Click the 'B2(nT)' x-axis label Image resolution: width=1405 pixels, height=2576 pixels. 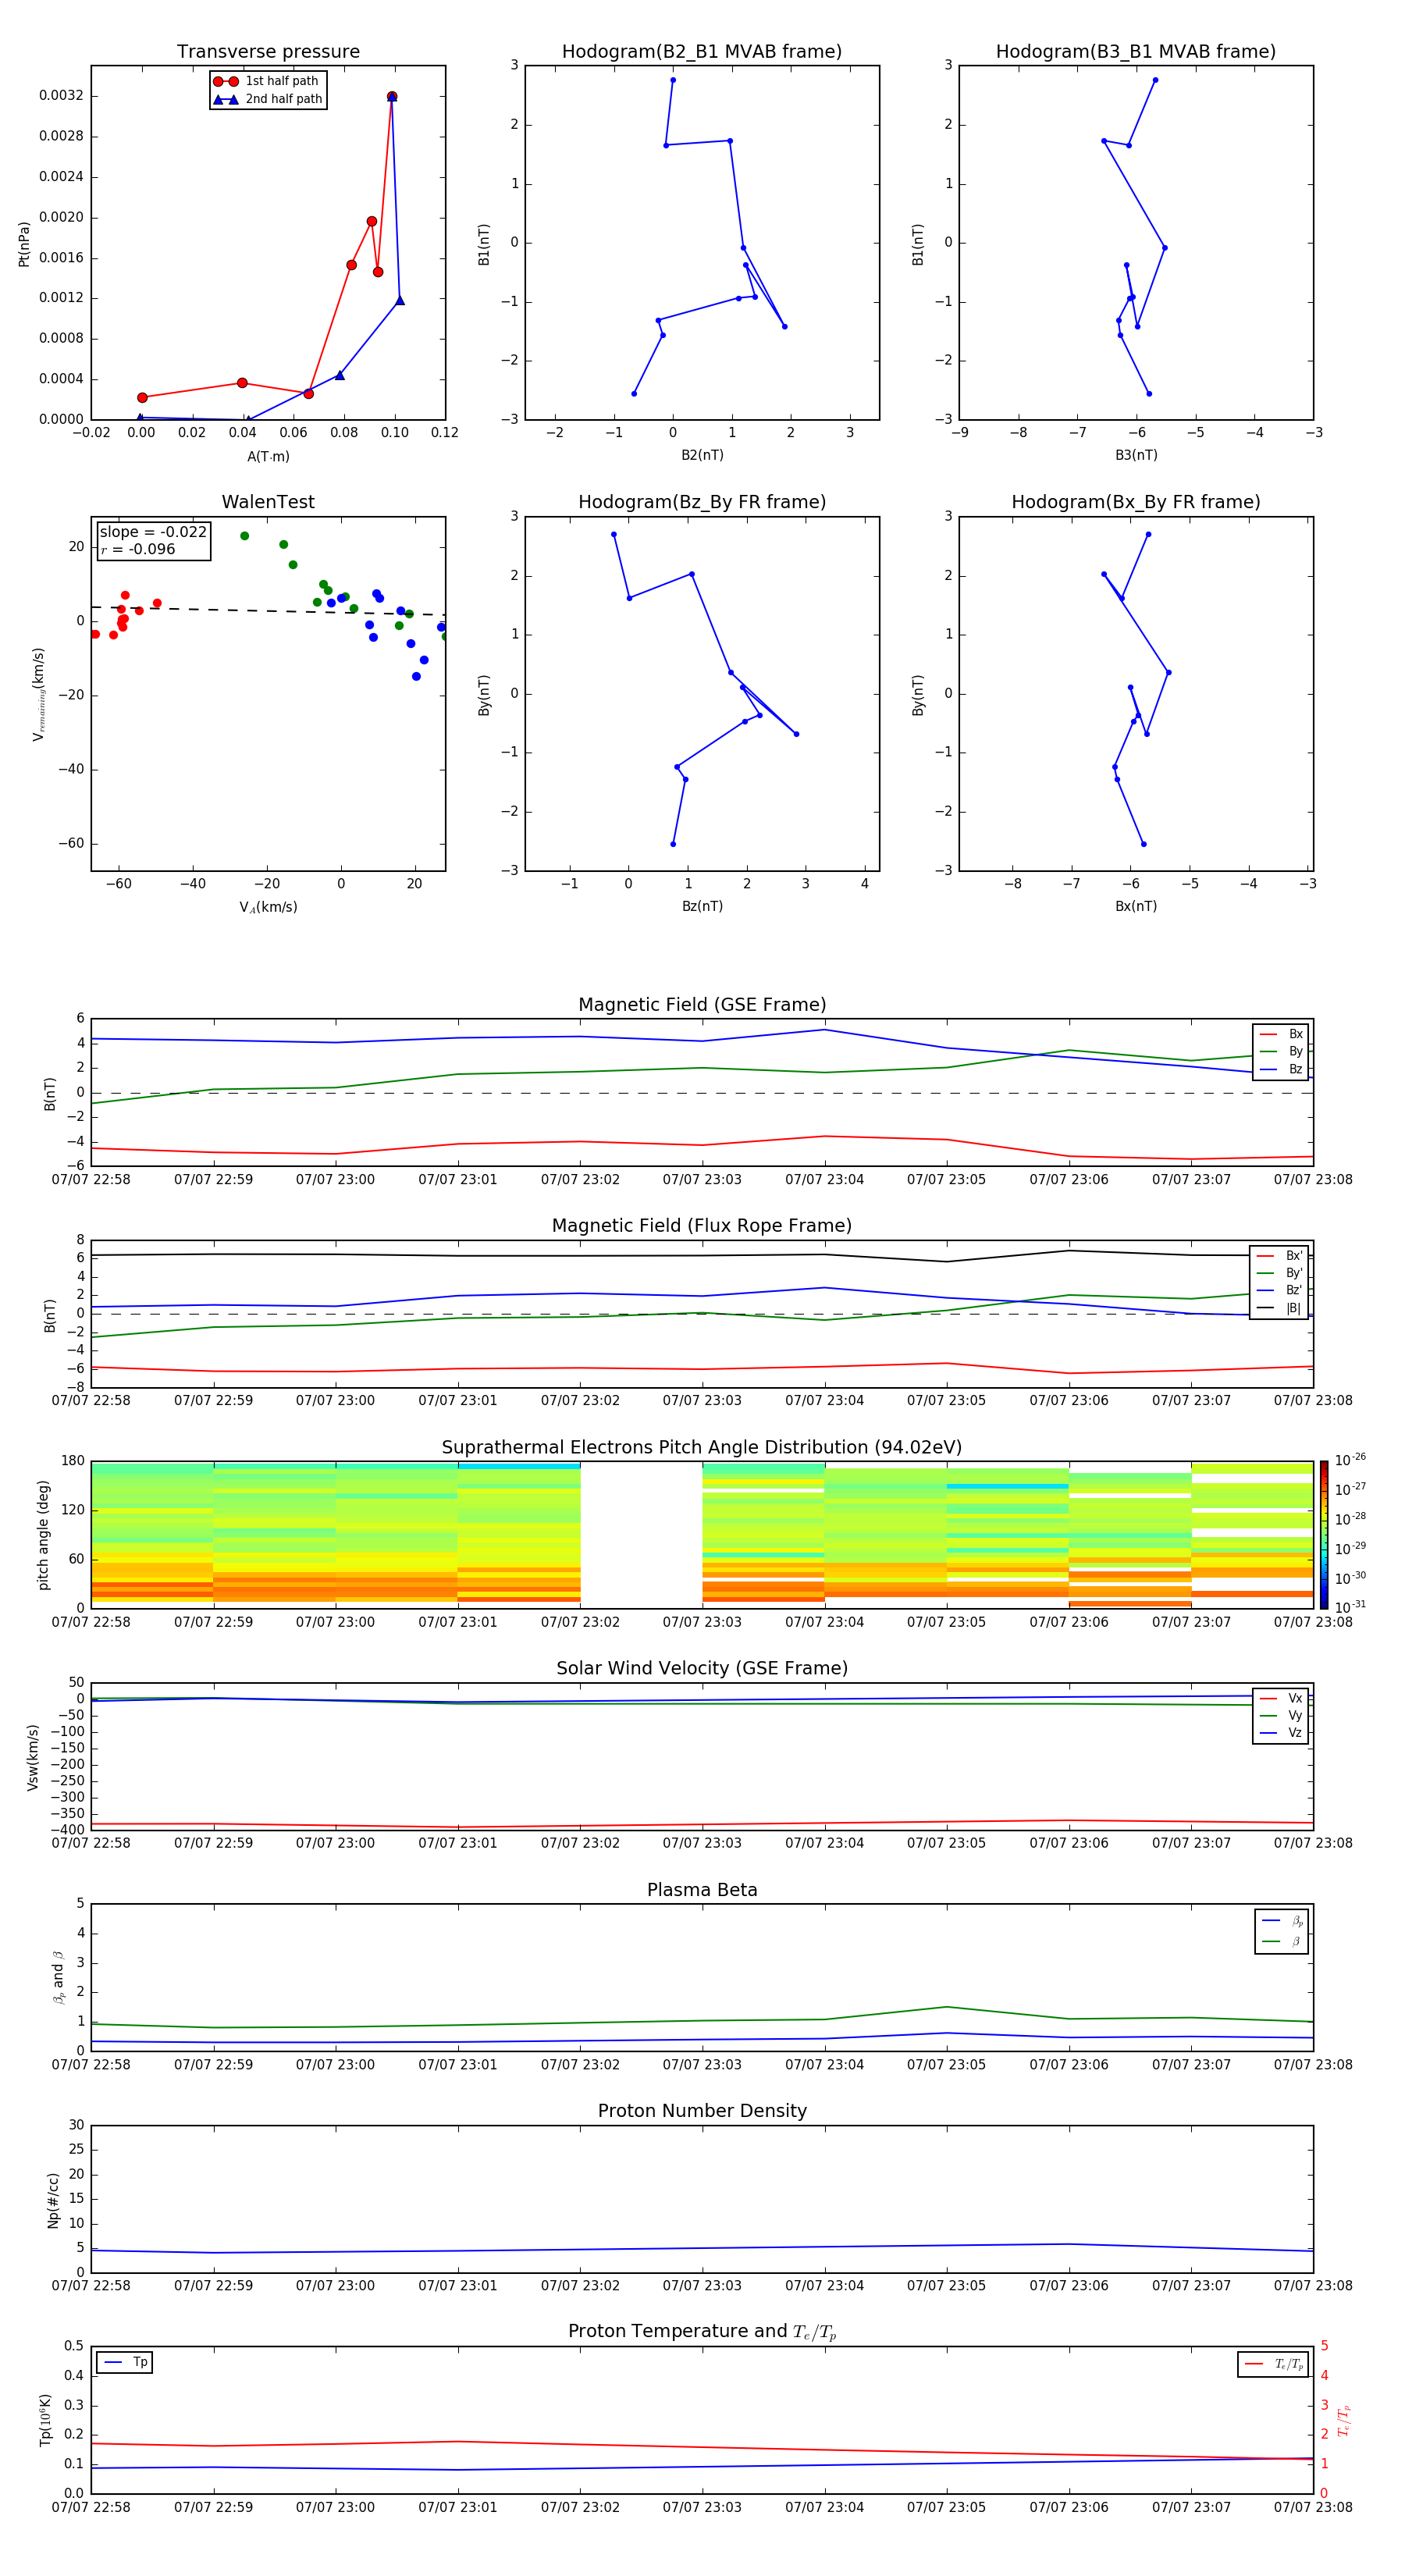pos(702,455)
